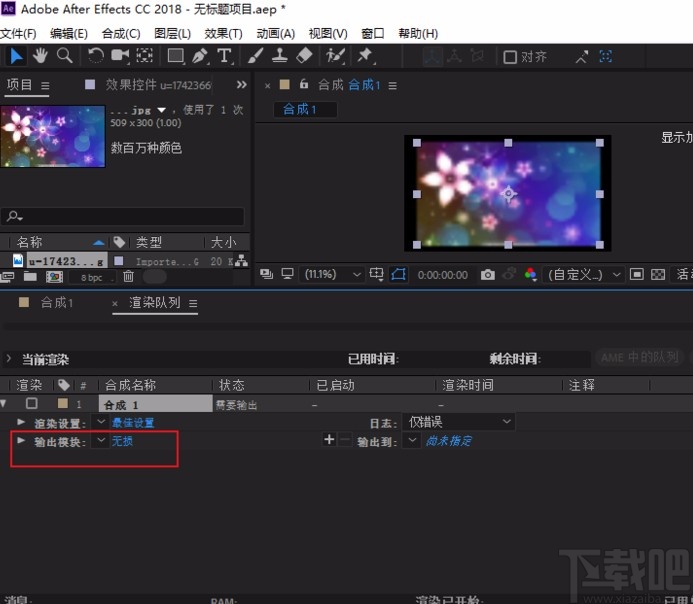
Task: Click the interpret footage icon
Action: click(x=7, y=277)
